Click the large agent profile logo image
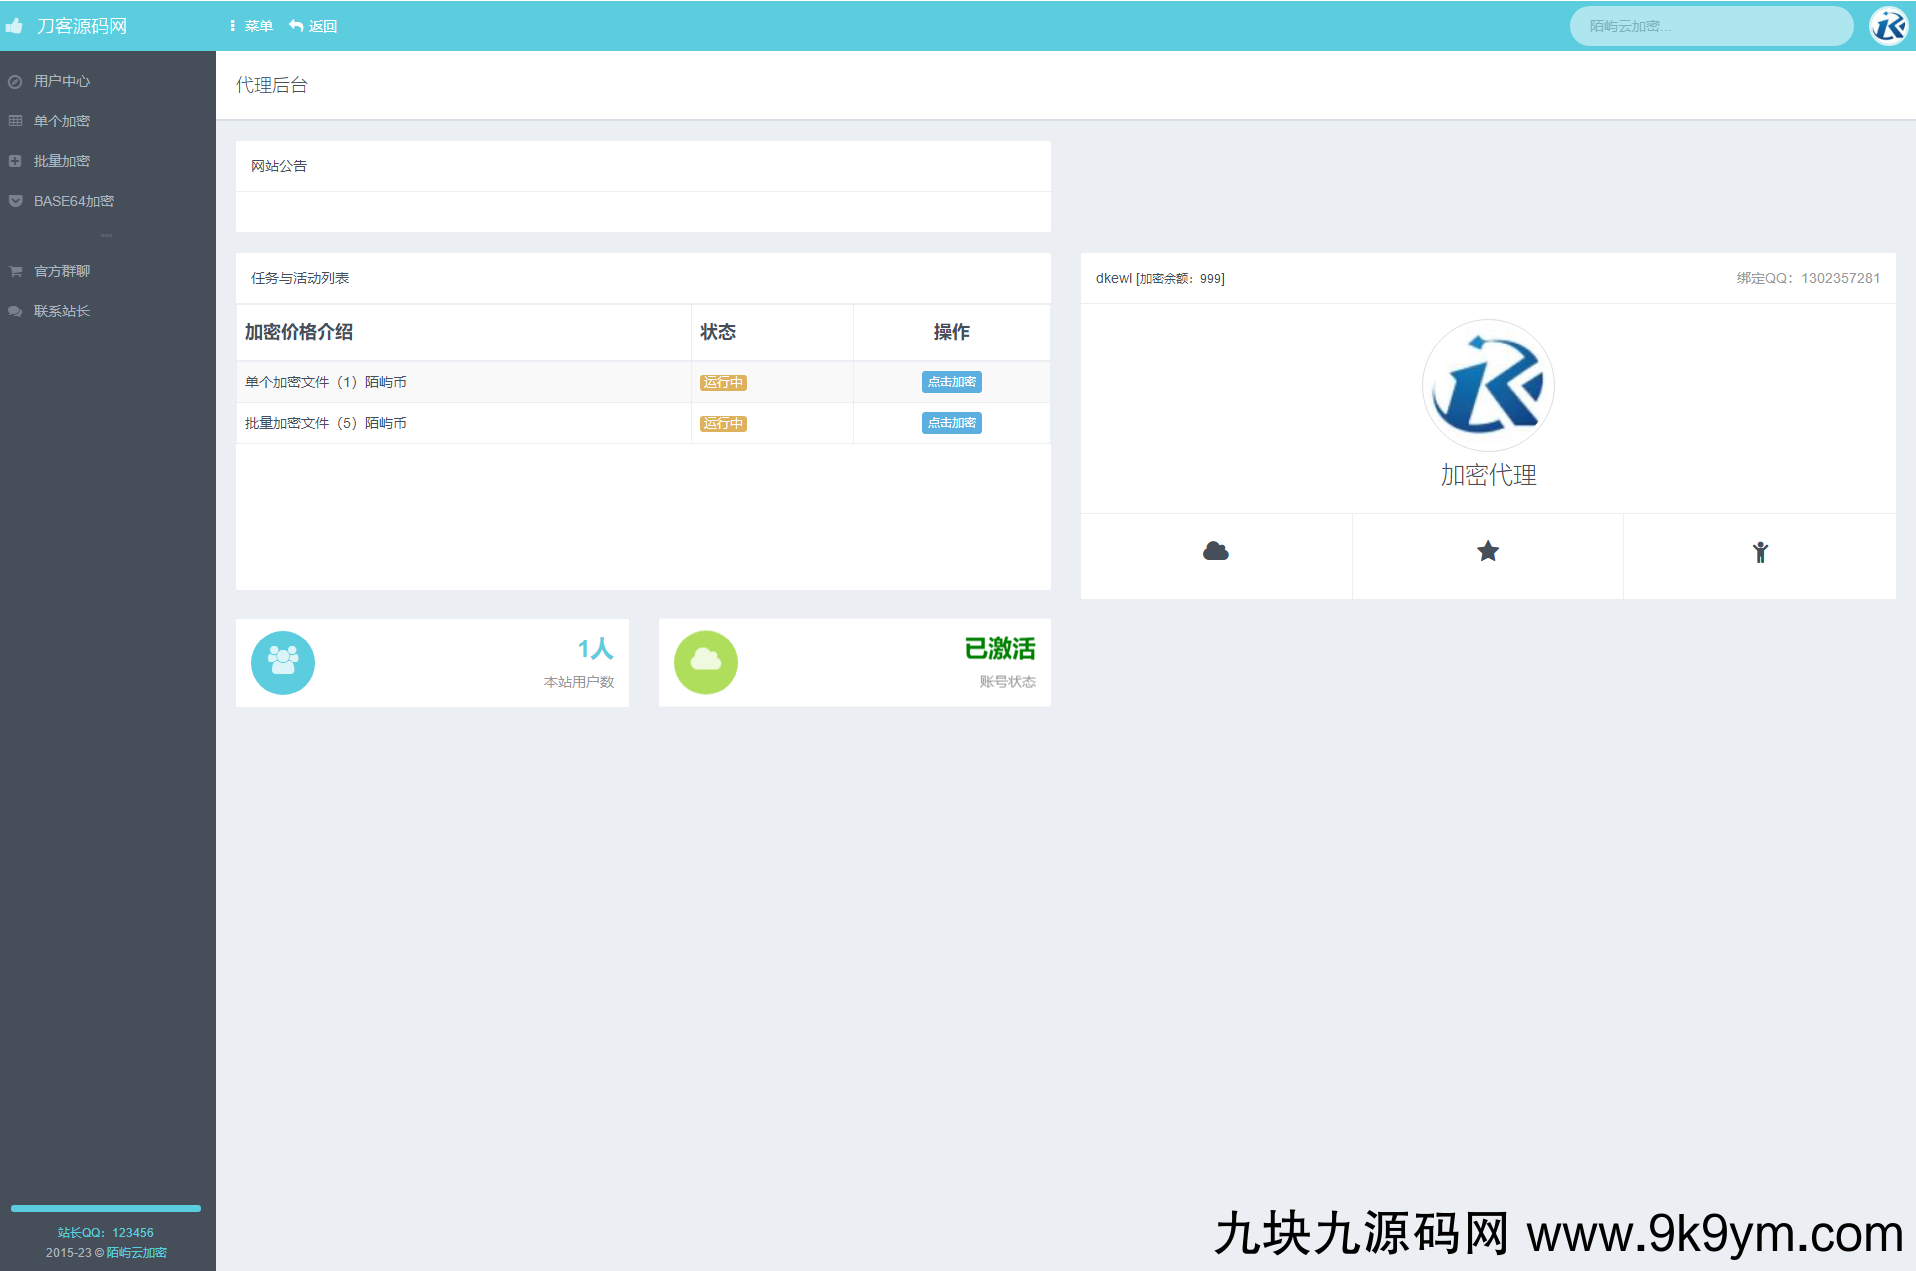The image size is (1916, 1271). click(x=1487, y=385)
